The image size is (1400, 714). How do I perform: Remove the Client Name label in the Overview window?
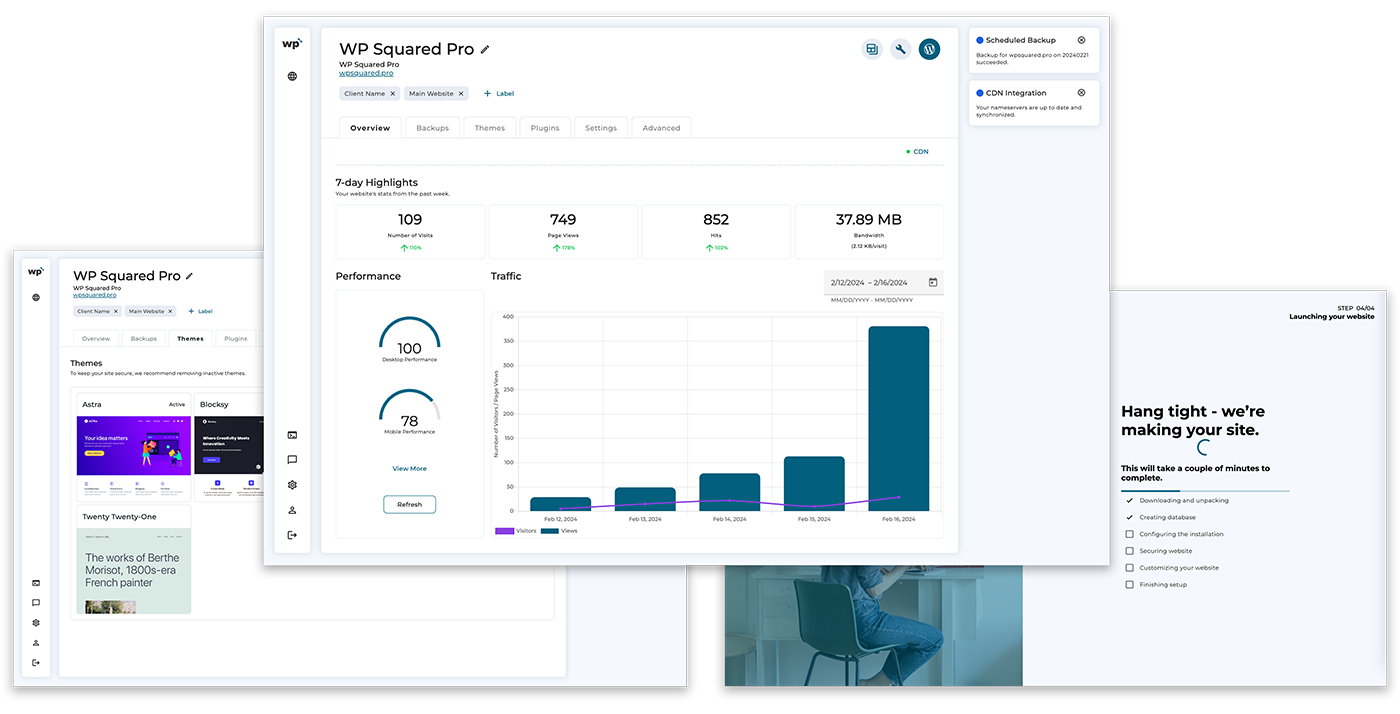tap(393, 93)
